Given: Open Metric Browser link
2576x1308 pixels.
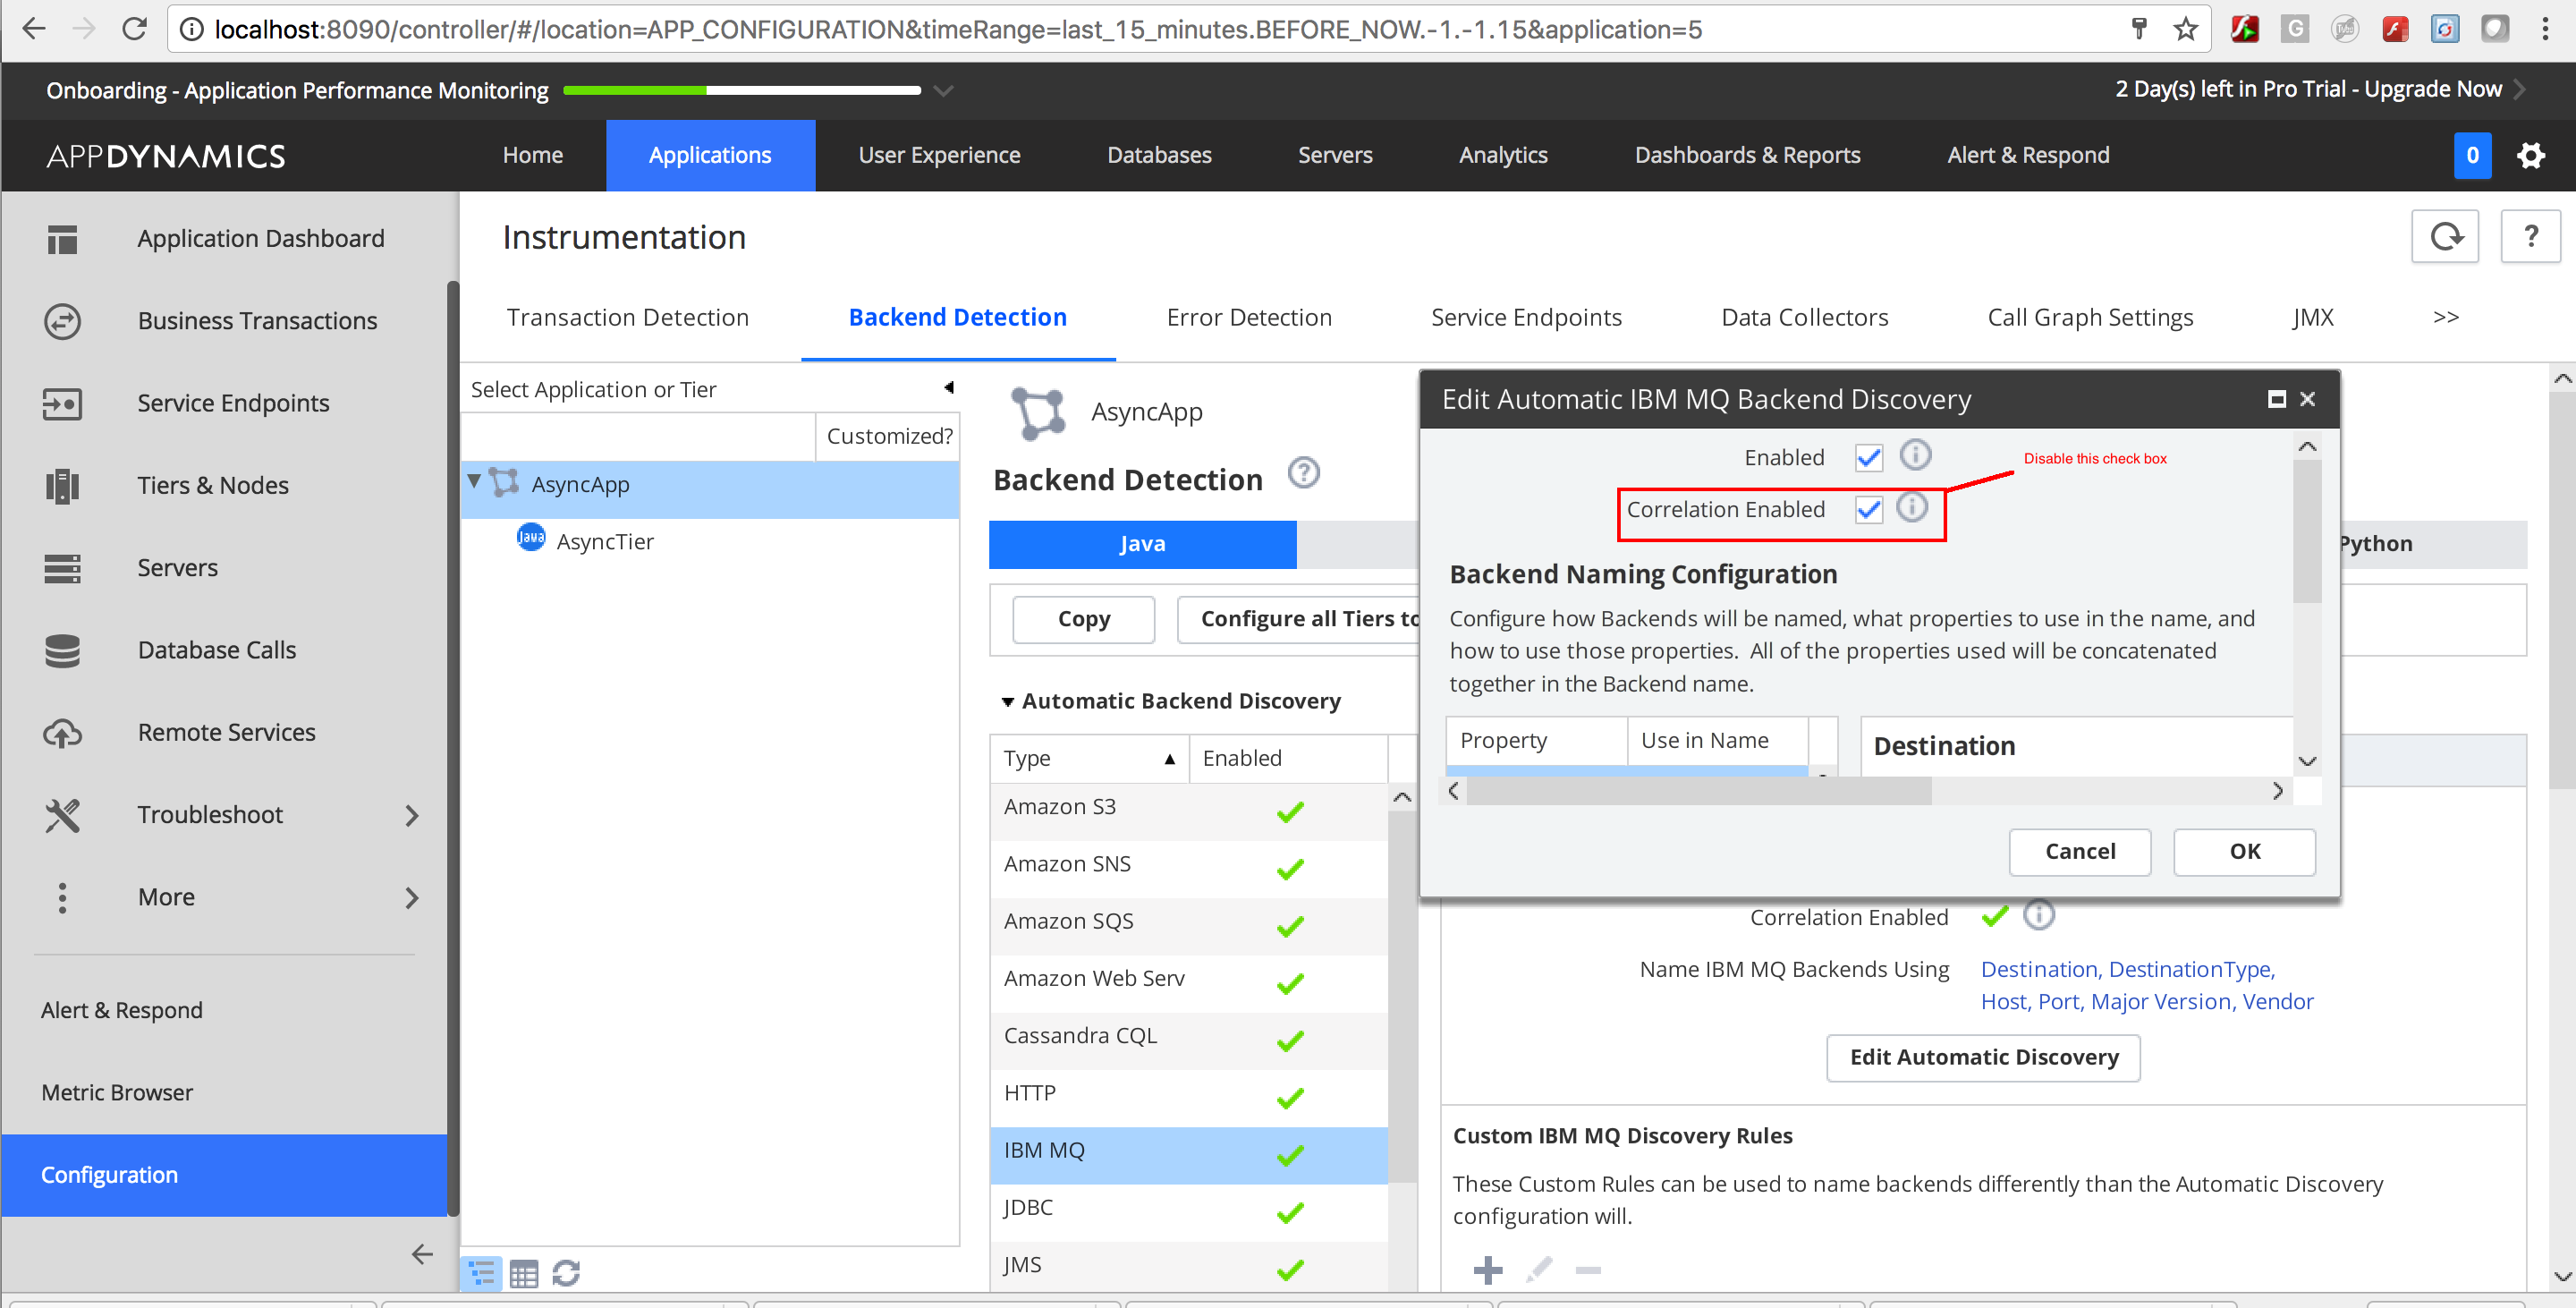Looking at the screenshot, I should [x=117, y=1092].
